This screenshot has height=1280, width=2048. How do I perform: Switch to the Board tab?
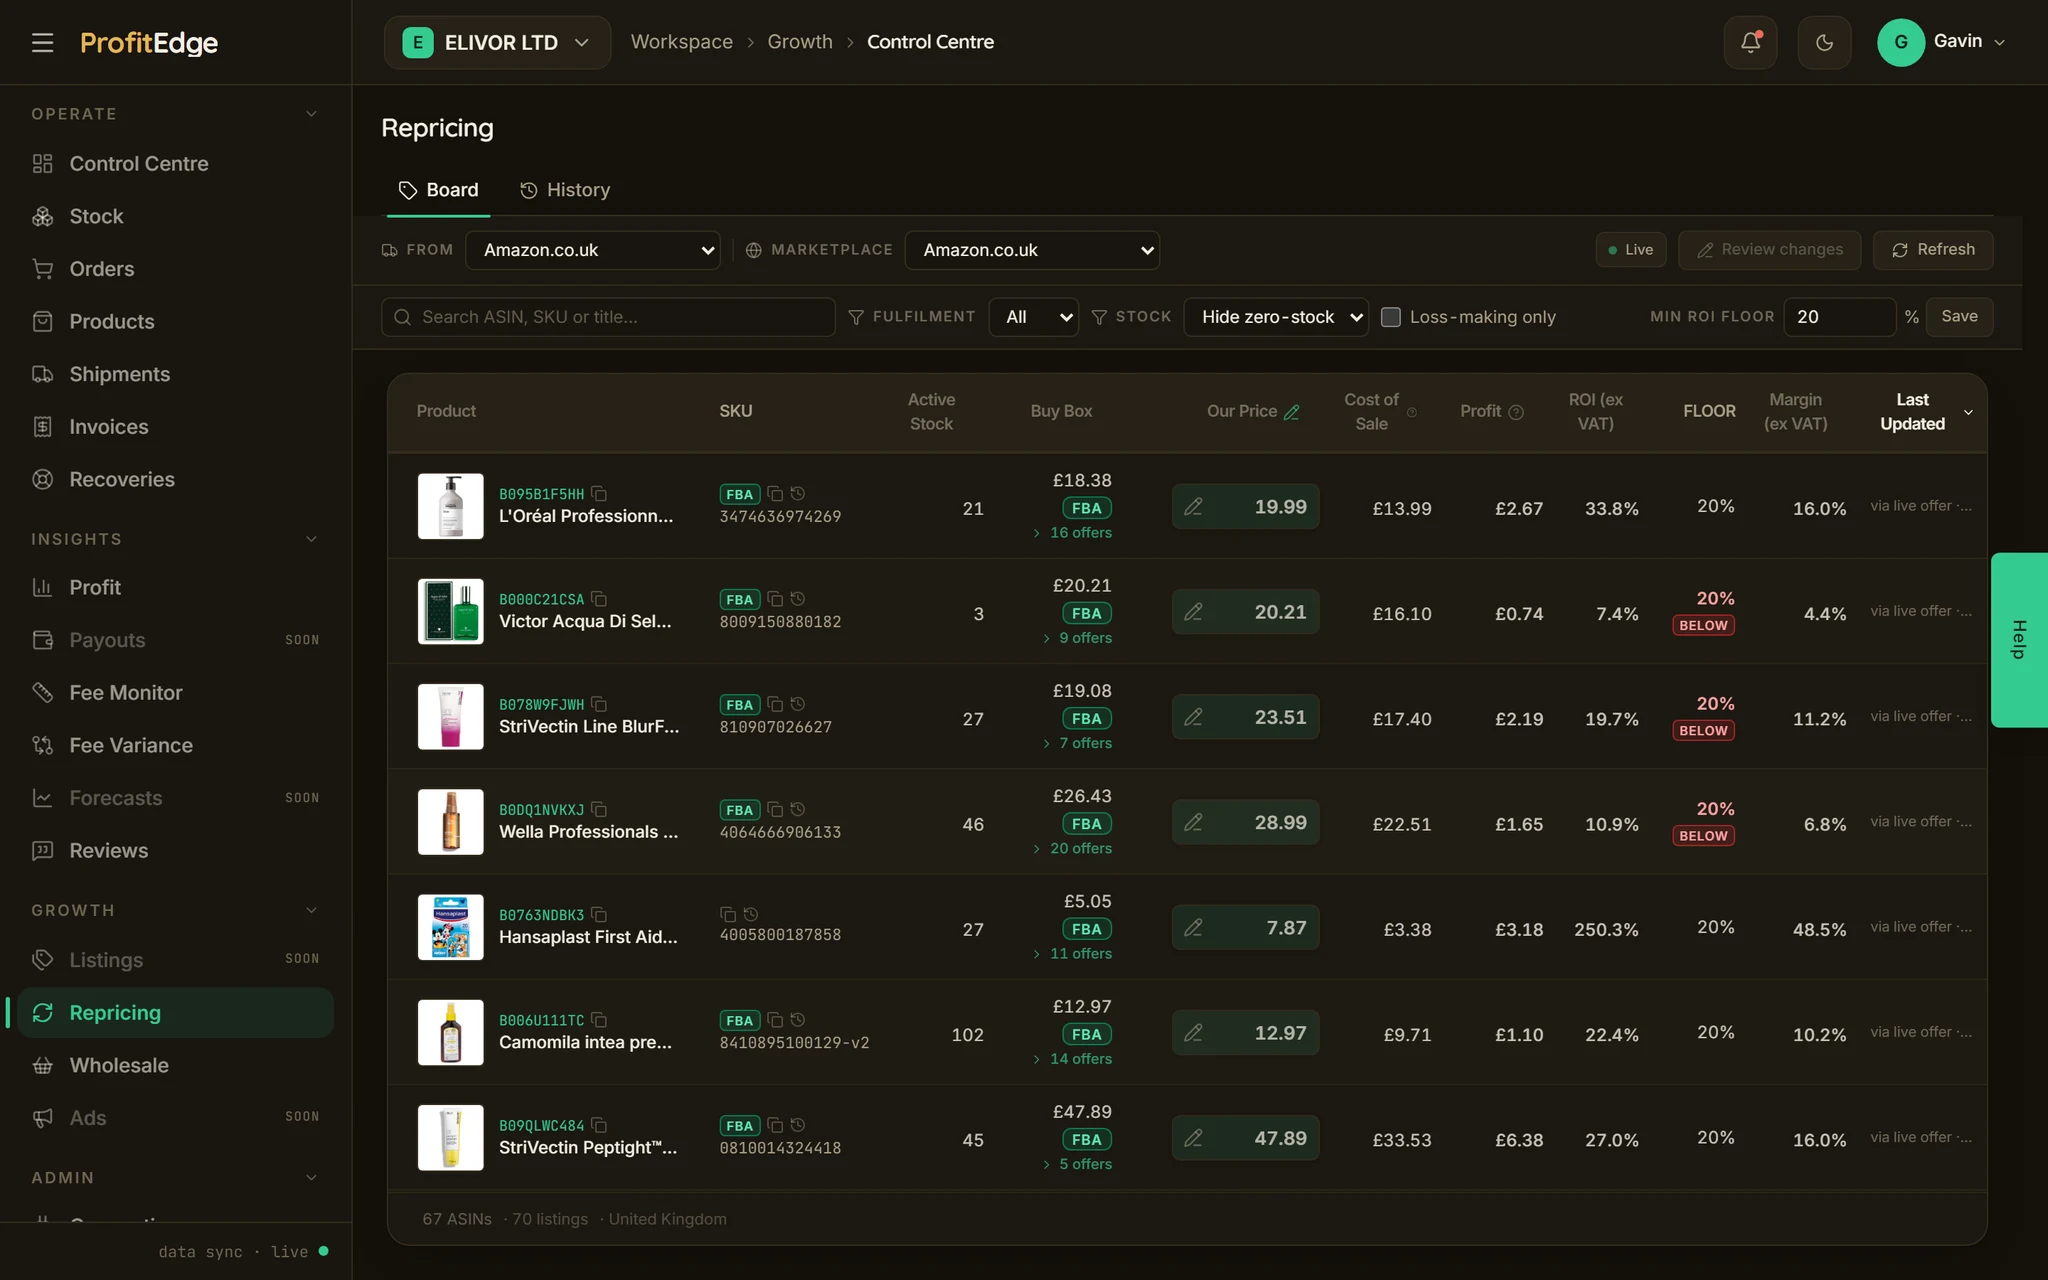click(x=438, y=190)
